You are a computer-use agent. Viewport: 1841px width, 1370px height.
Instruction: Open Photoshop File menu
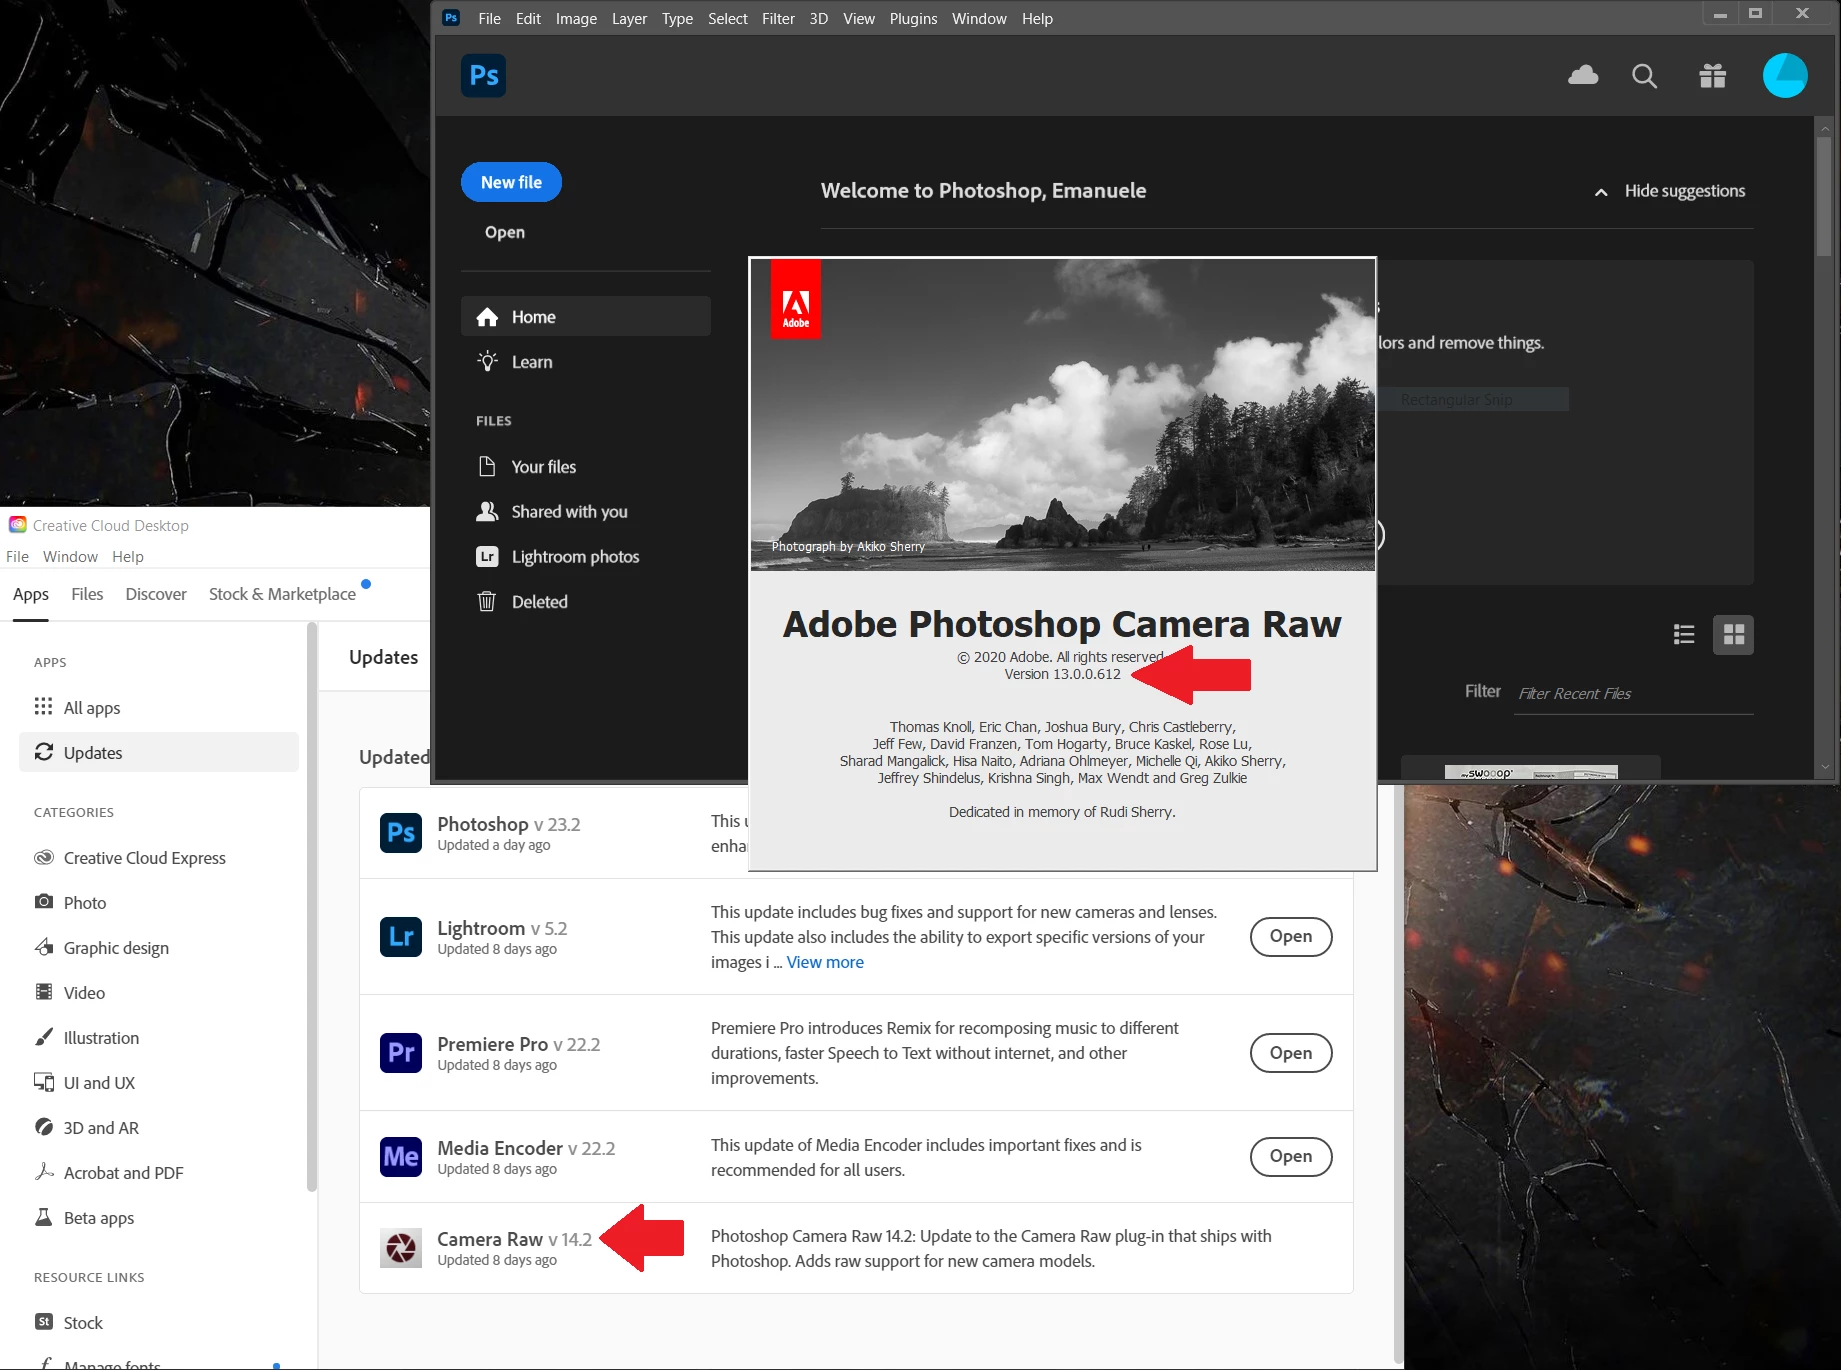[x=489, y=19]
